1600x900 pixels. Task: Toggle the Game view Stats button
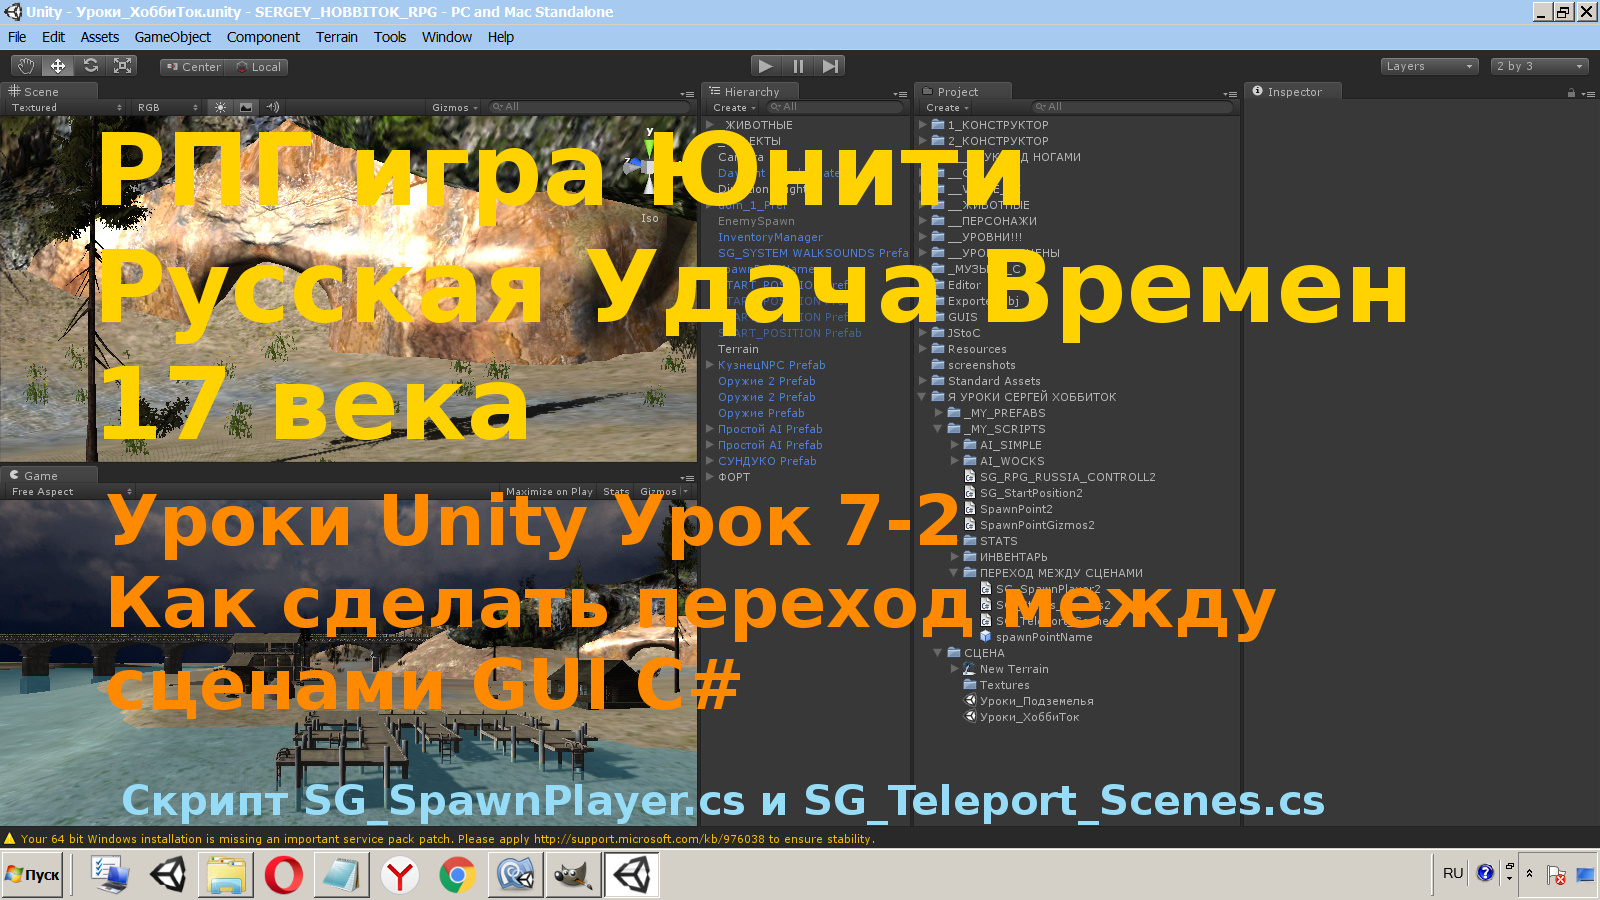pos(616,491)
